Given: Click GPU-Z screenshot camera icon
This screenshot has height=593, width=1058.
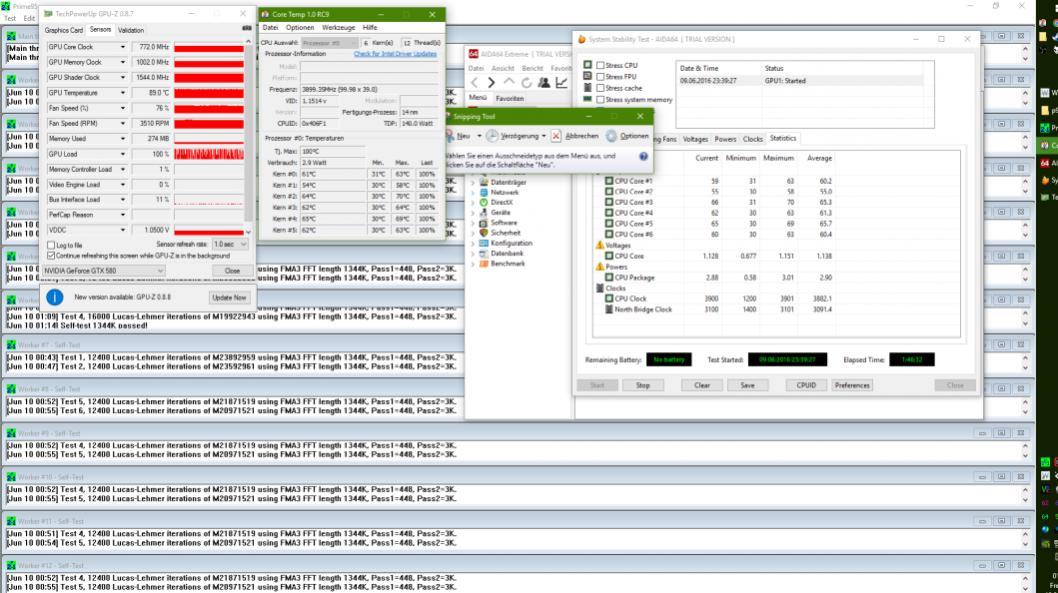Looking at the screenshot, I should pyautogui.click(x=246, y=28).
